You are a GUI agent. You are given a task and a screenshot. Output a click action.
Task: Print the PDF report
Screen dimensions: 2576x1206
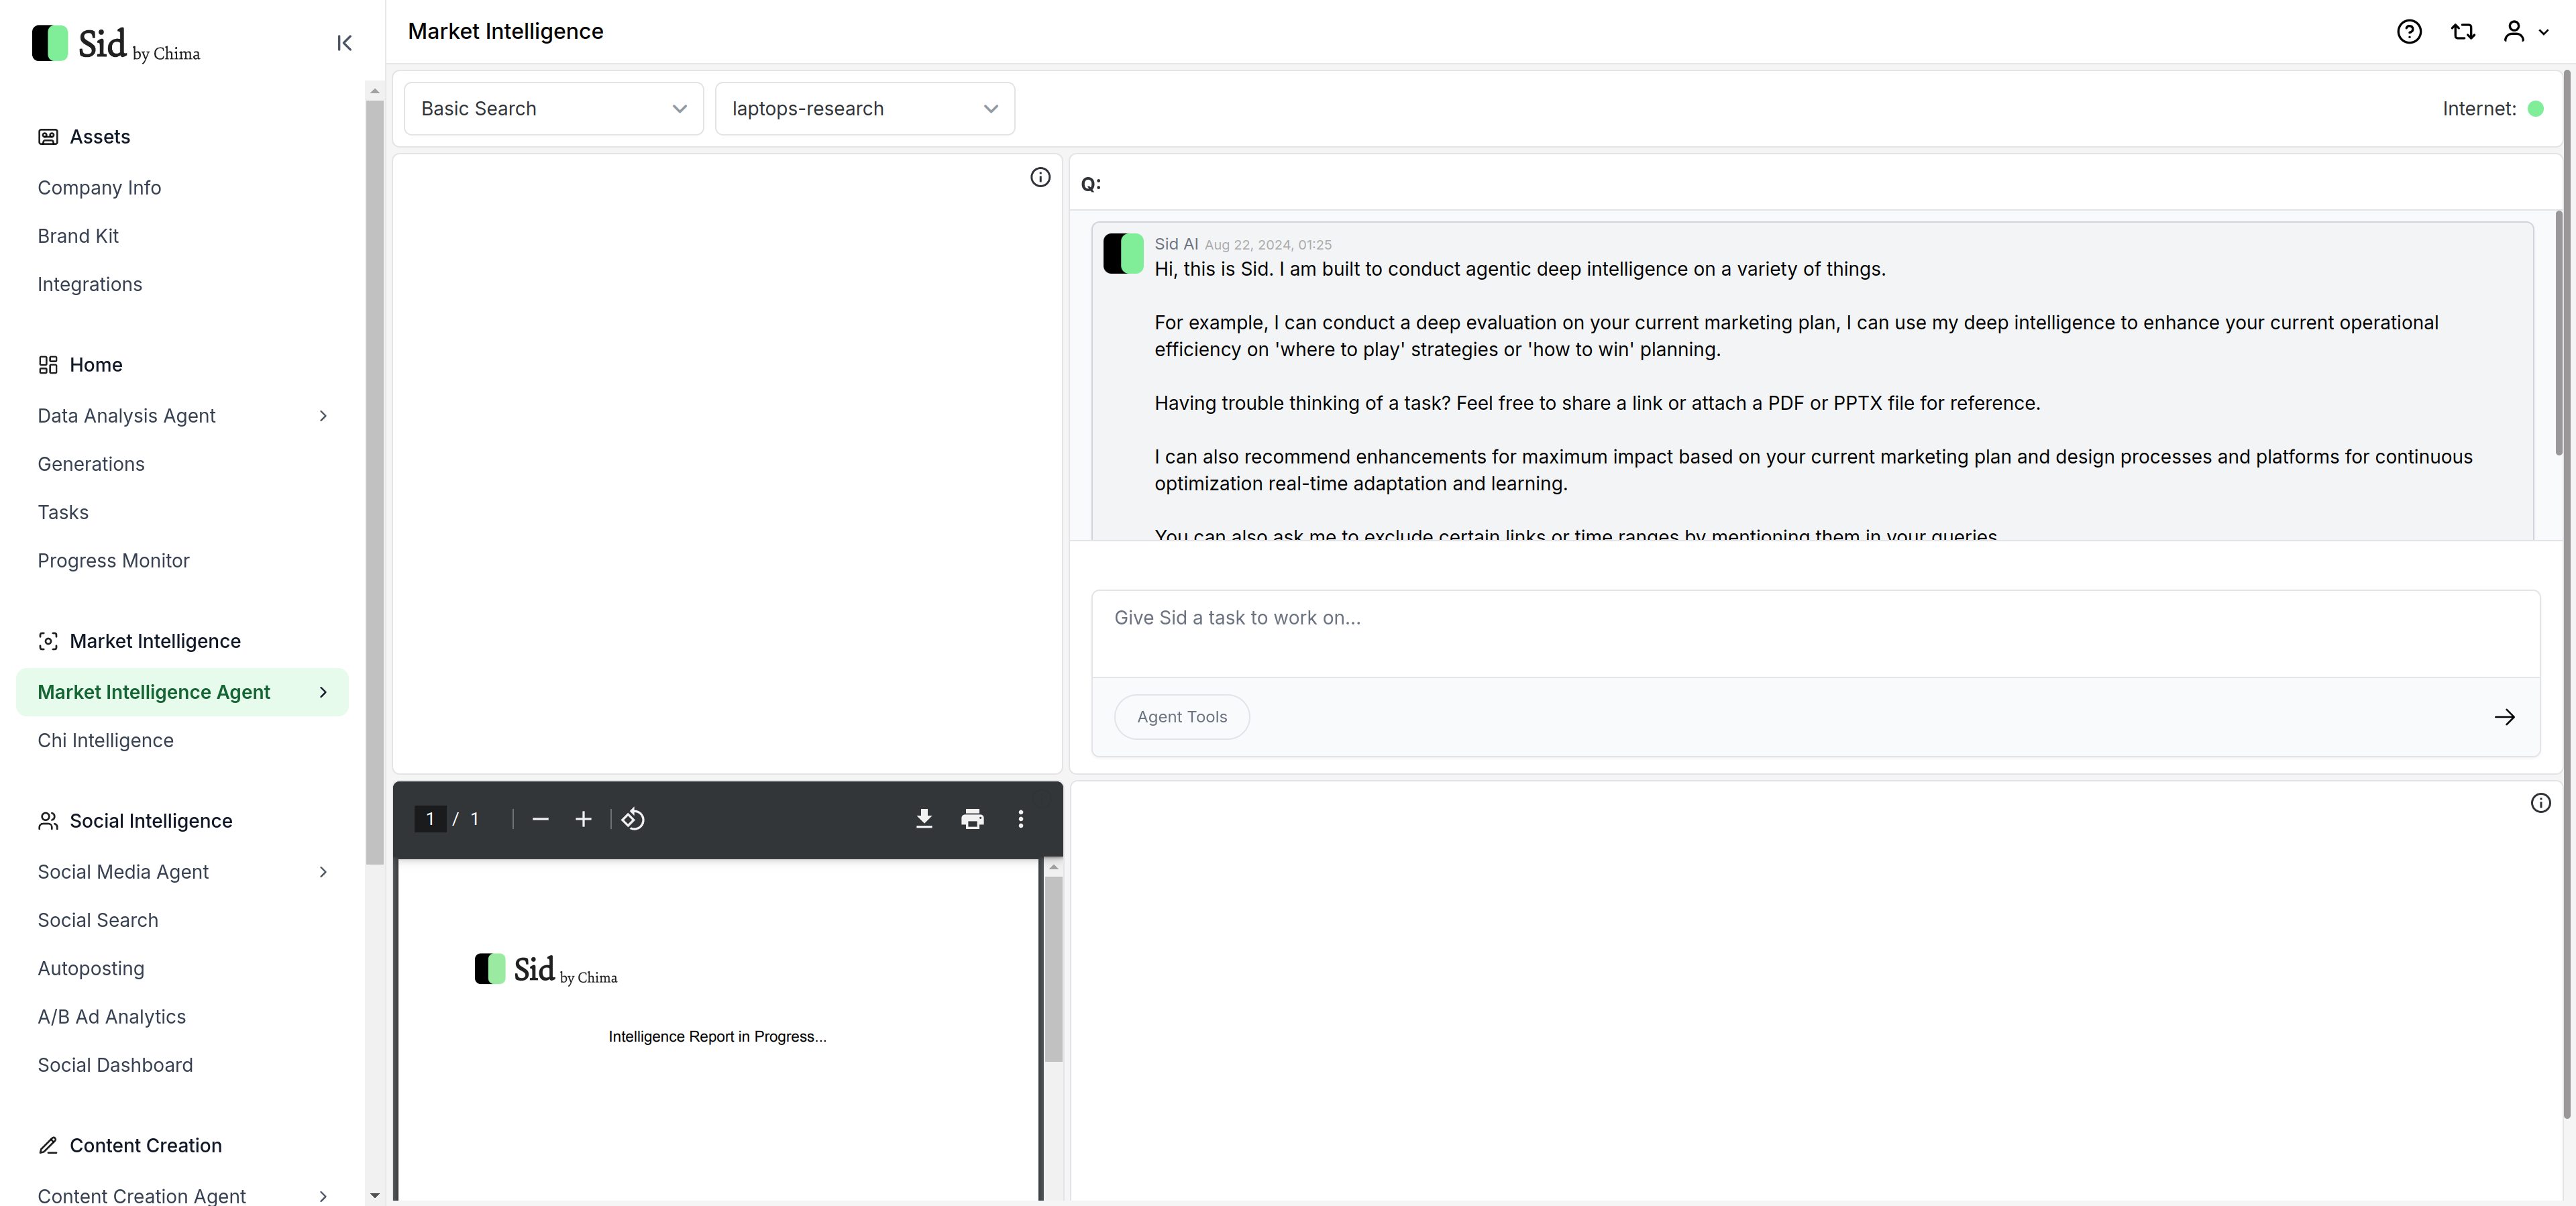pyautogui.click(x=972, y=819)
